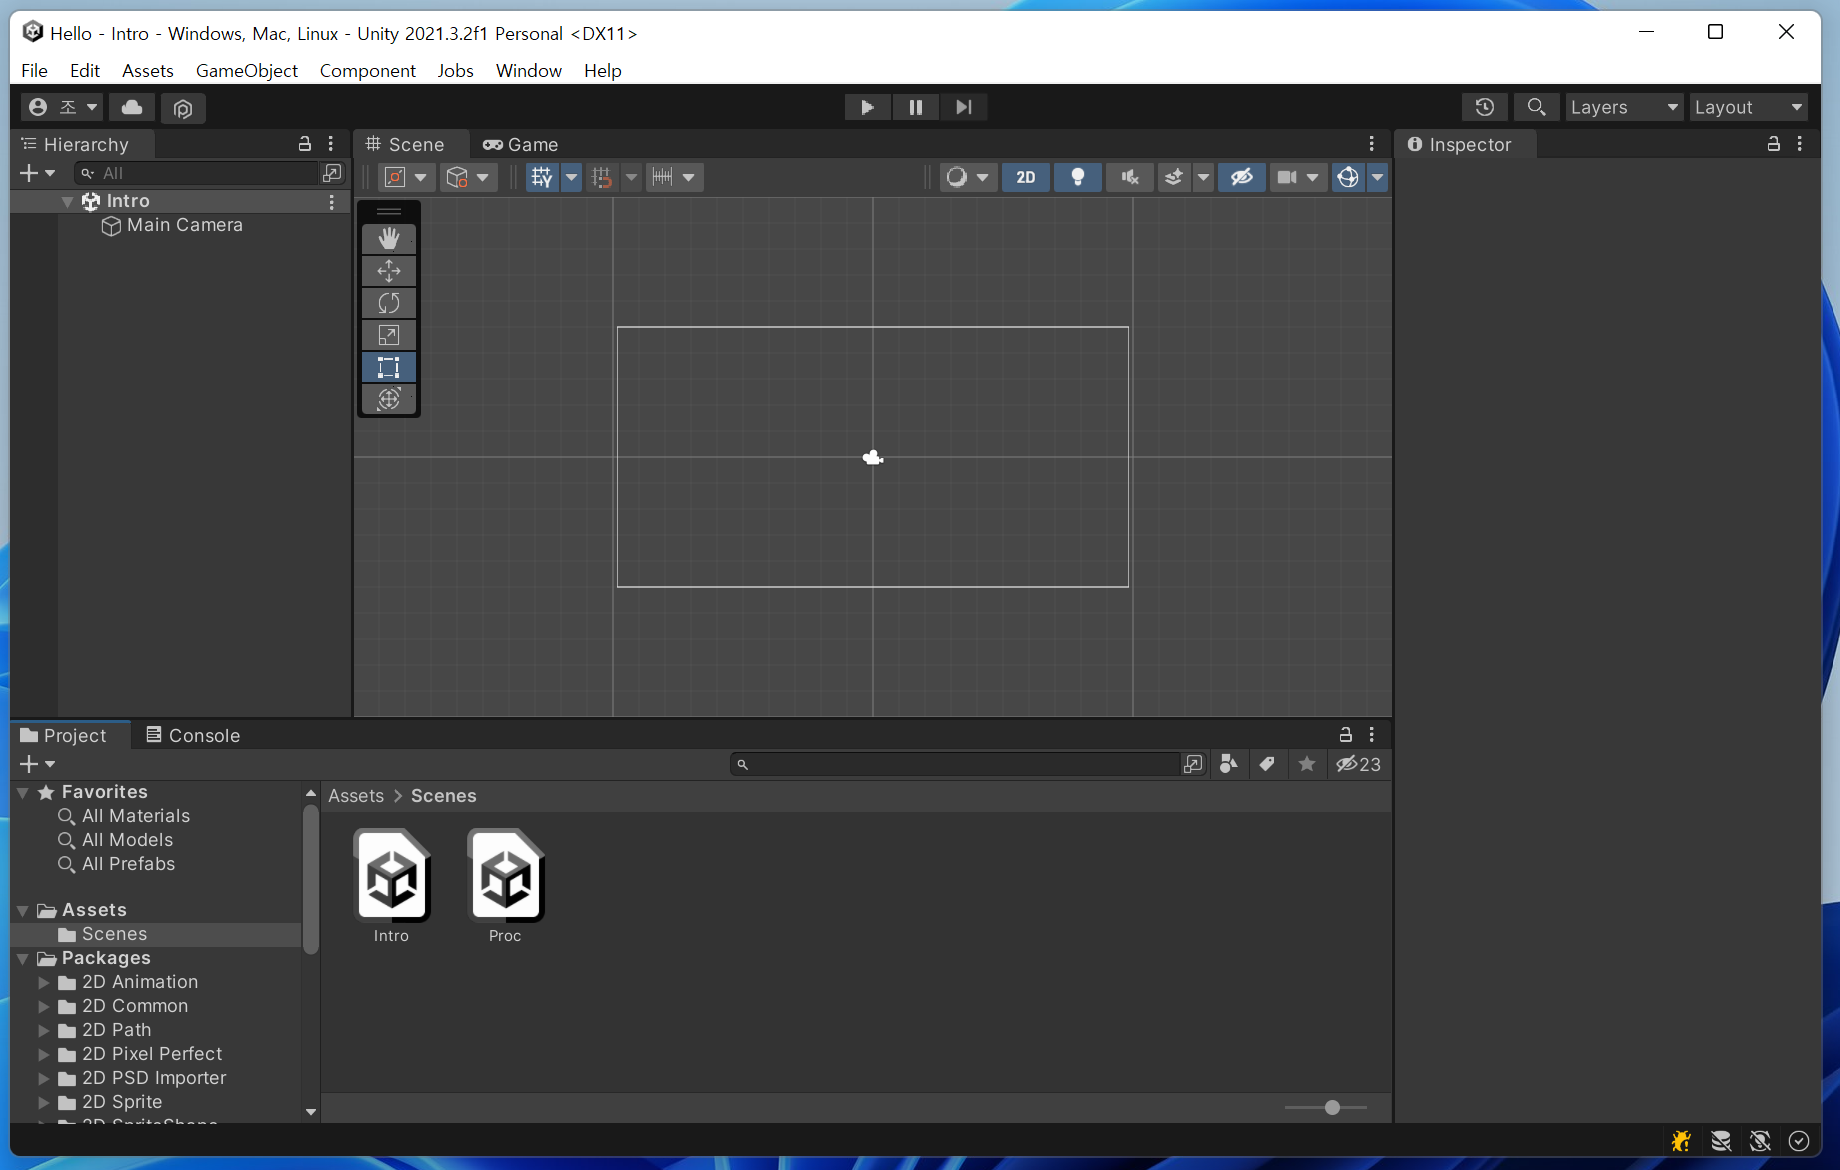Collapse the Intro scene in Hierarchy
The height and width of the screenshot is (1170, 1840).
coord(67,201)
